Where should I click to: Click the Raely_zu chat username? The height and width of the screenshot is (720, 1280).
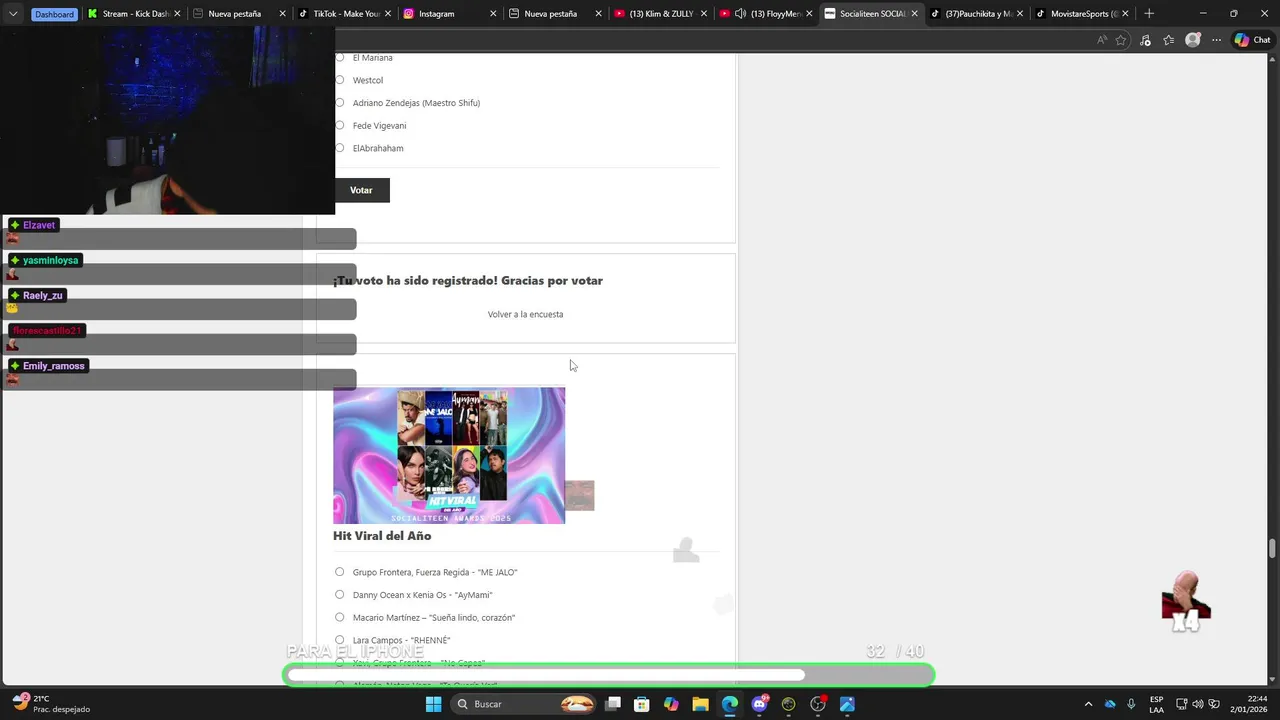[43, 295]
